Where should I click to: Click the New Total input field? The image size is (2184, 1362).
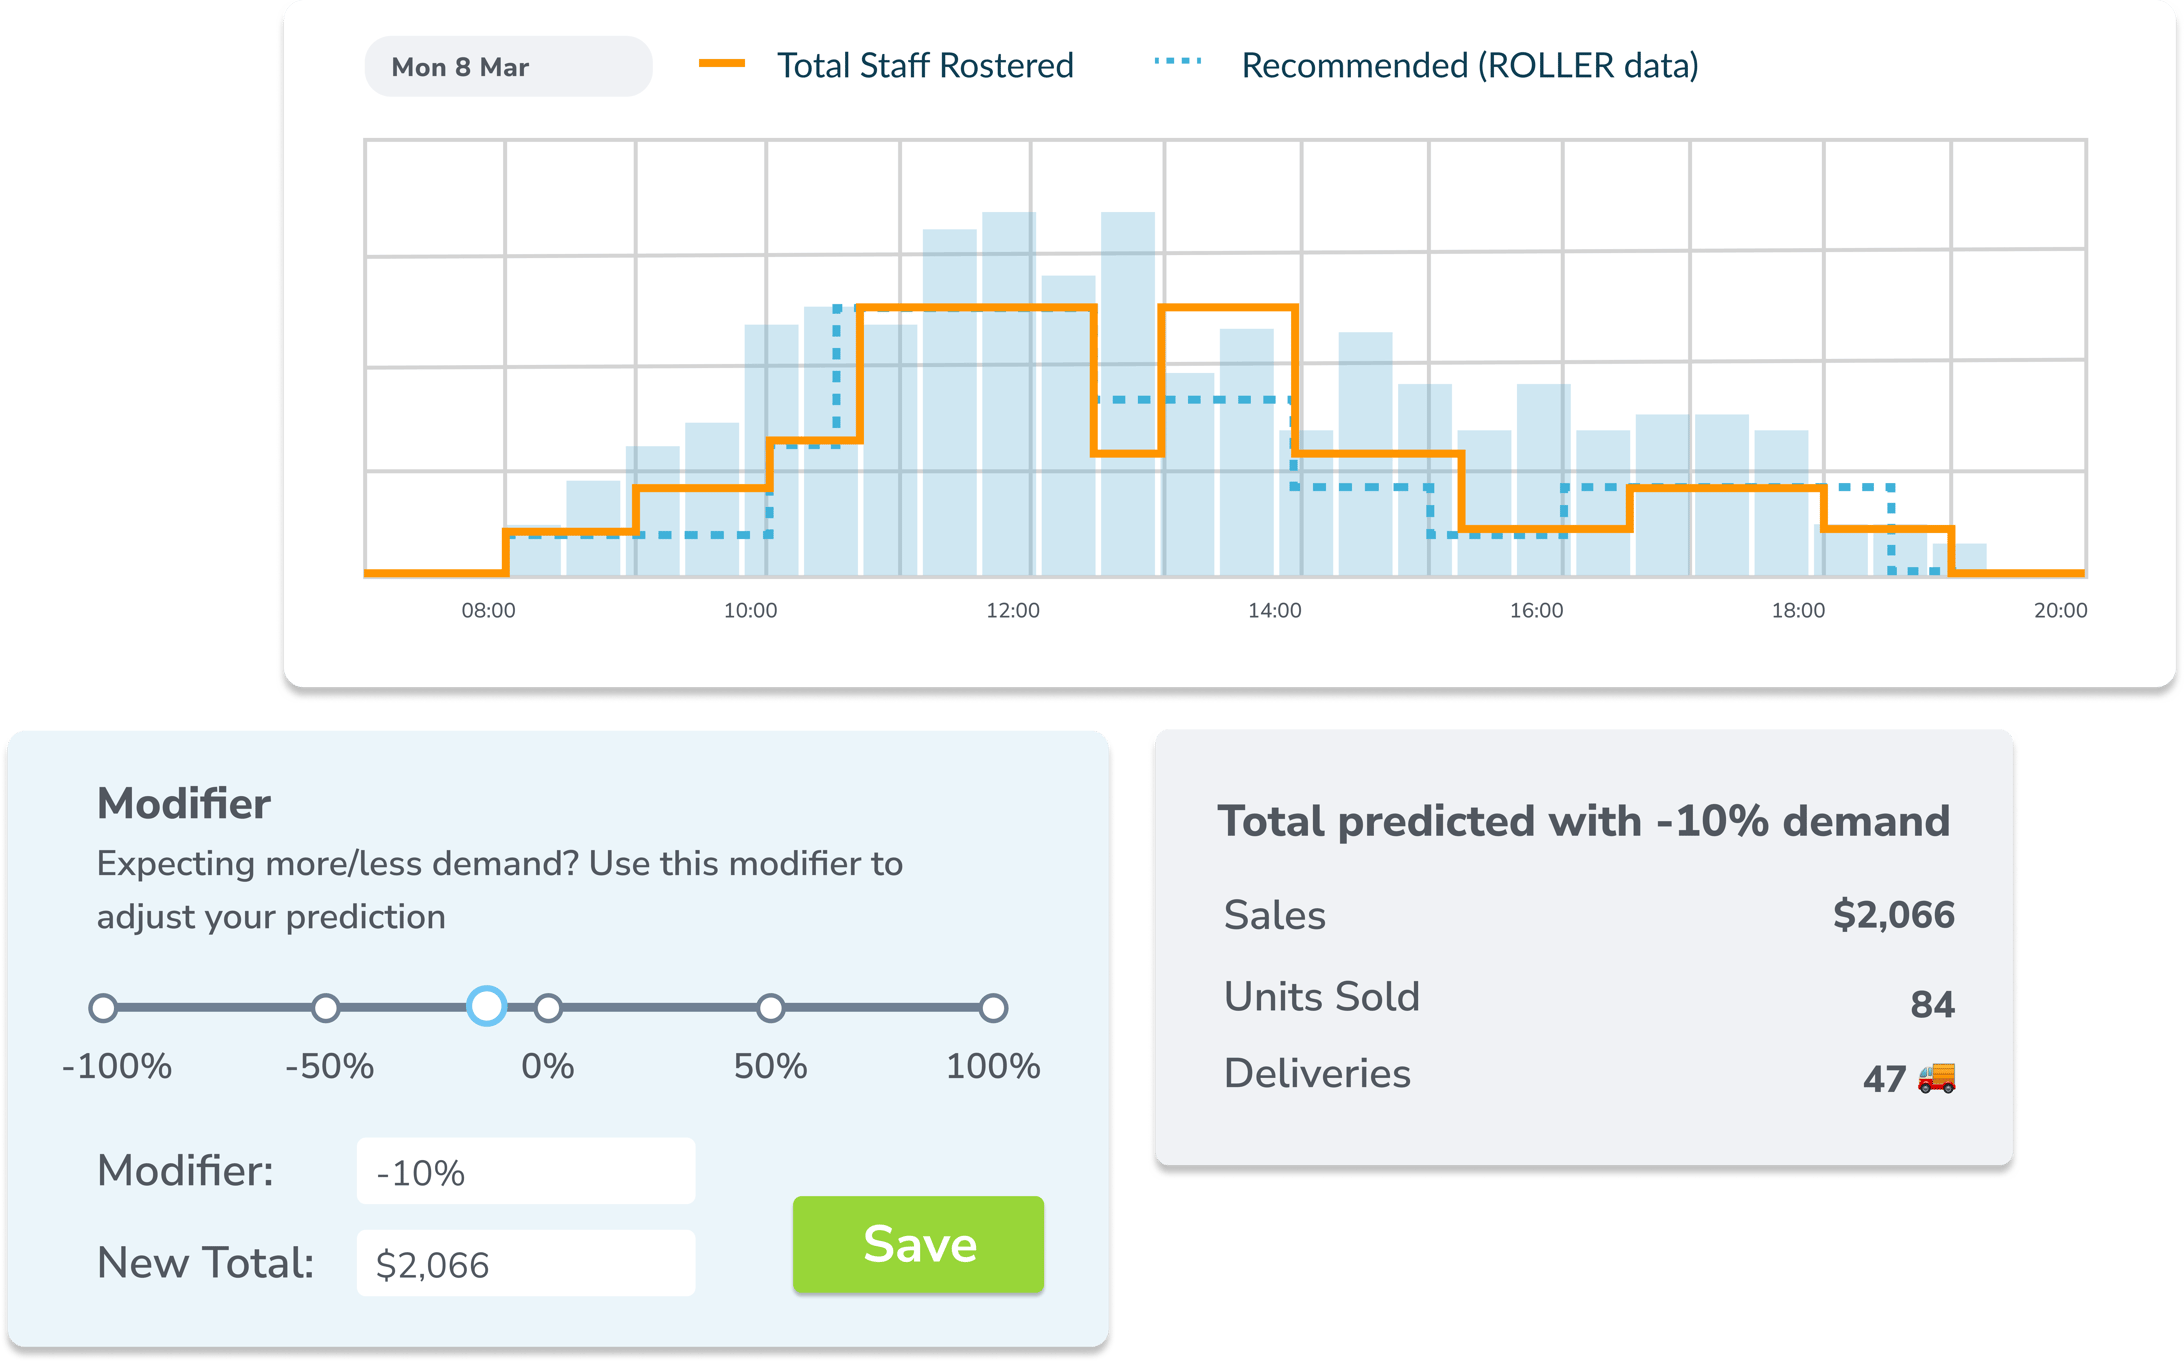525,1263
